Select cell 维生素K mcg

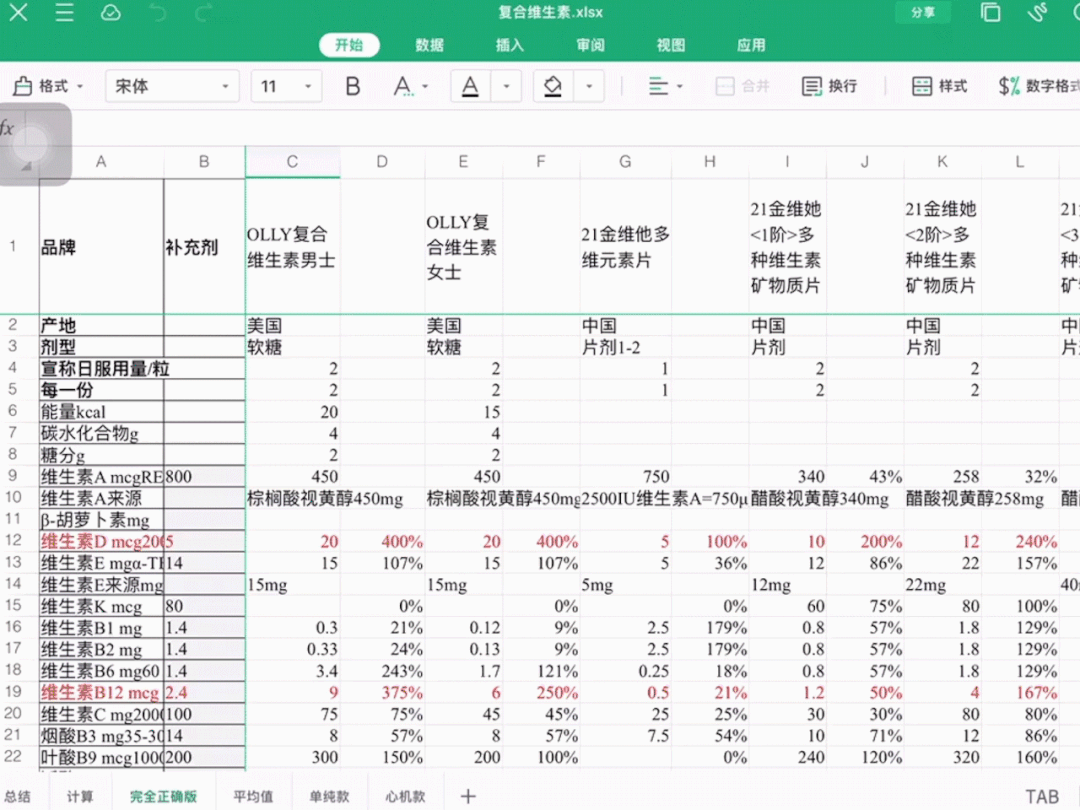point(101,606)
